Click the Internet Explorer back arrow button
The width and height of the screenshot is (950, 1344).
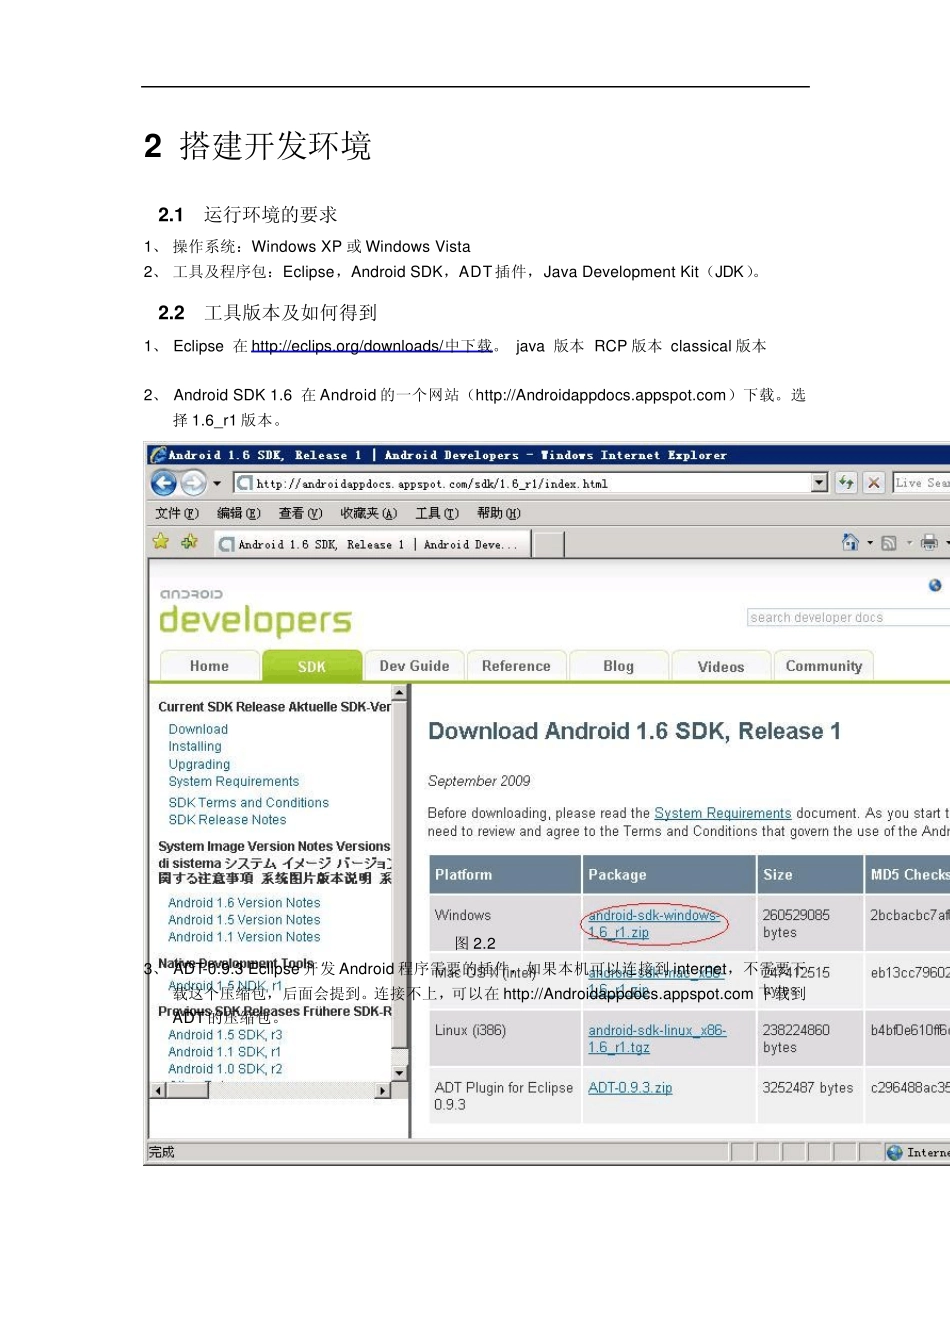(x=163, y=484)
